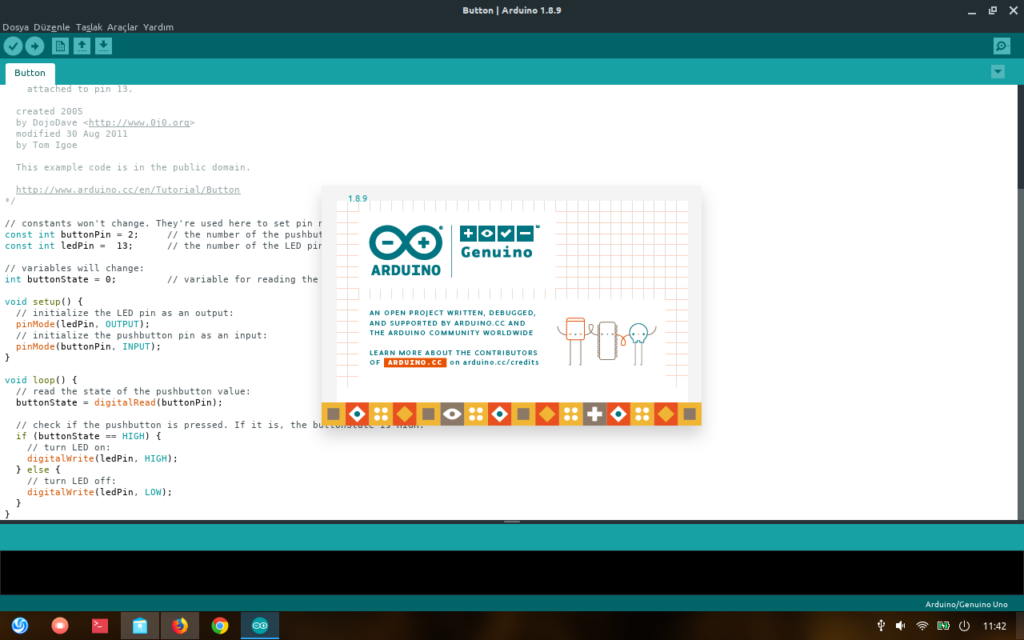This screenshot has height=640, width=1024.
Task: Click the Arduino IDE taskbar icon
Action: tap(260, 626)
